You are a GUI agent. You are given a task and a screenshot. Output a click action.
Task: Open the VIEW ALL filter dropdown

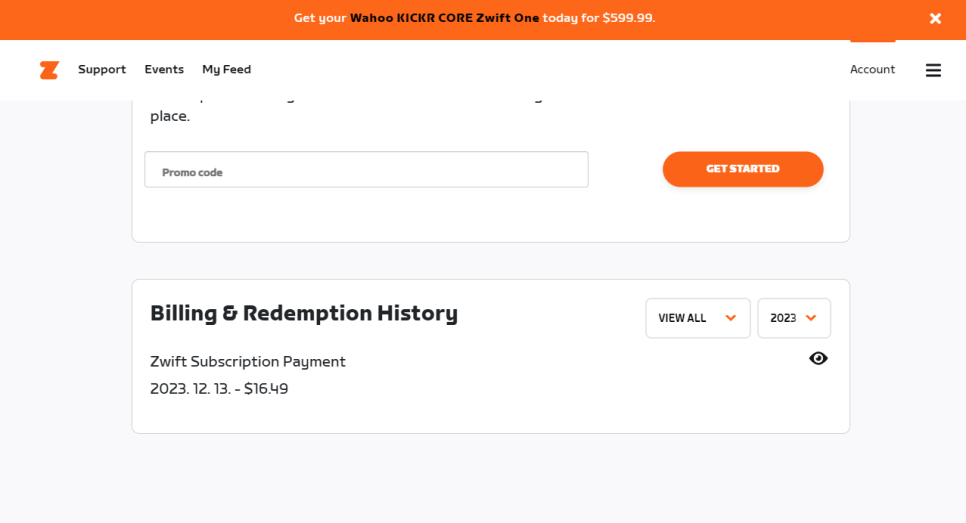tap(698, 318)
